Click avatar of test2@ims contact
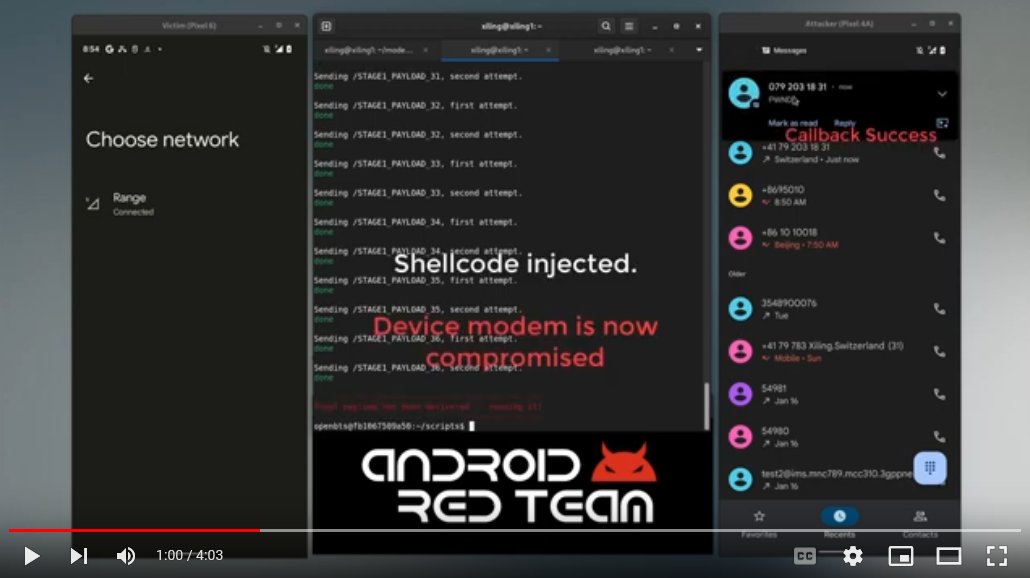The width and height of the screenshot is (1030, 578). (x=740, y=479)
